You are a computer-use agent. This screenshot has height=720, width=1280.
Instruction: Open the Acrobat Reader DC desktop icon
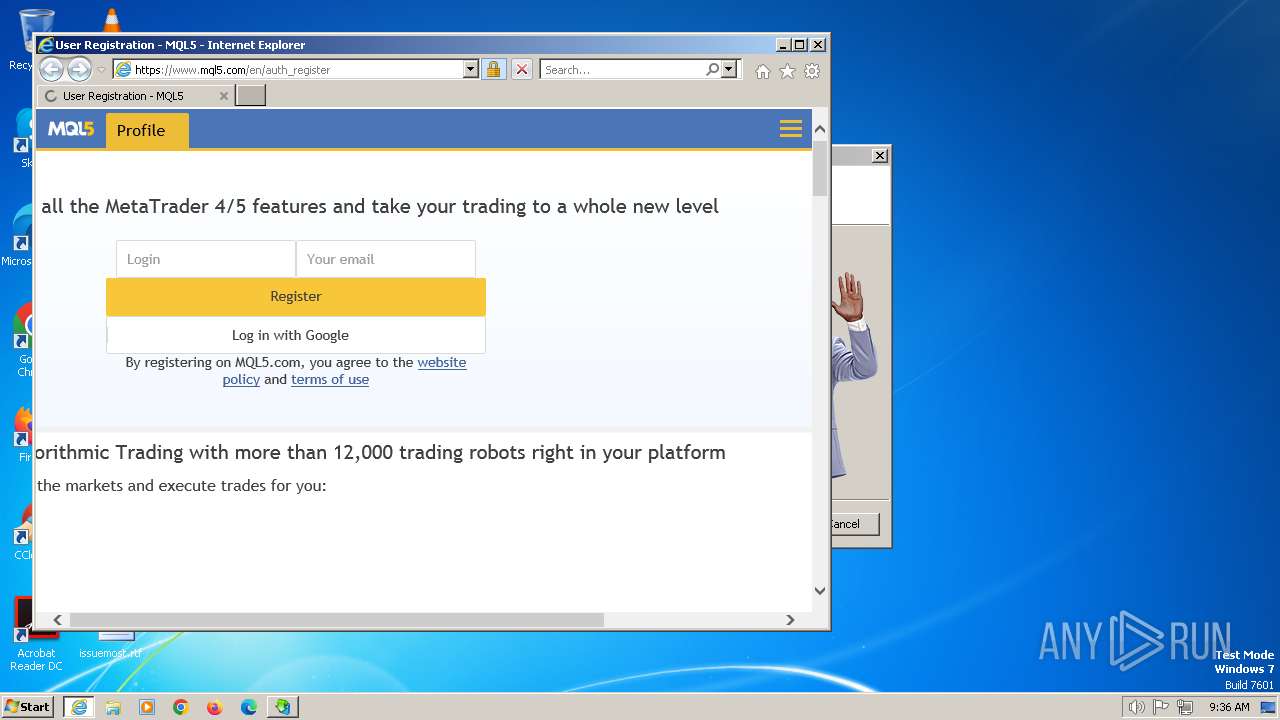coord(36,634)
